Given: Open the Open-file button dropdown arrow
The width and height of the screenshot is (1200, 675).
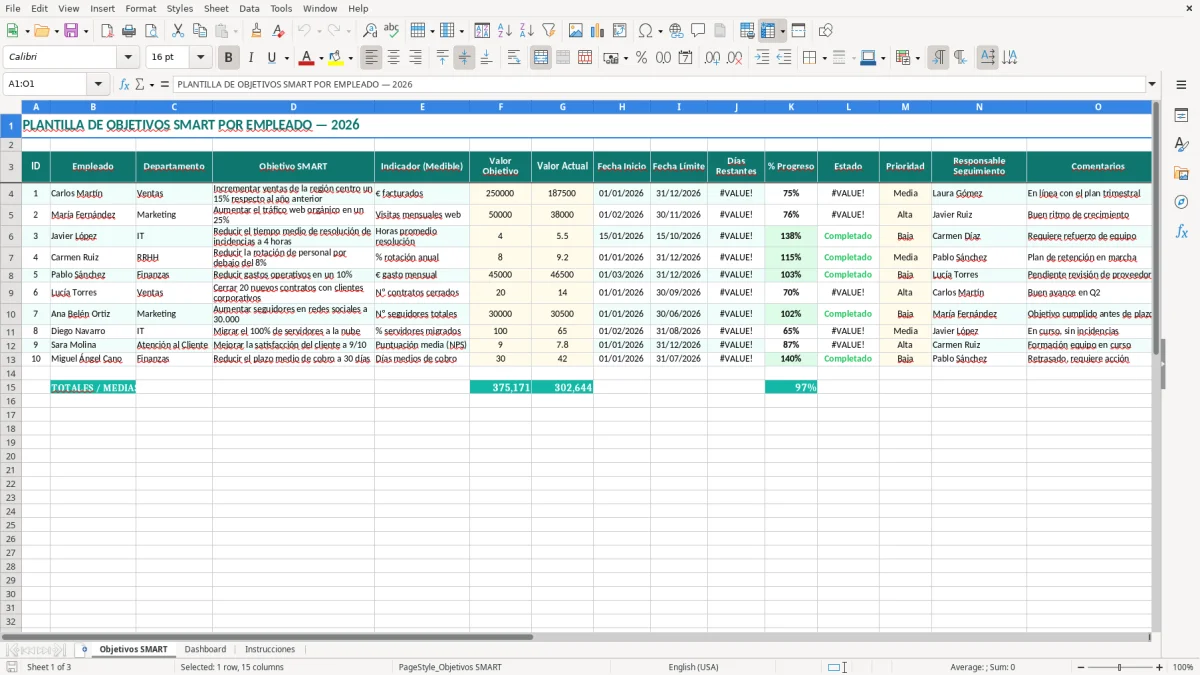Looking at the screenshot, I should click(x=57, y=31).
